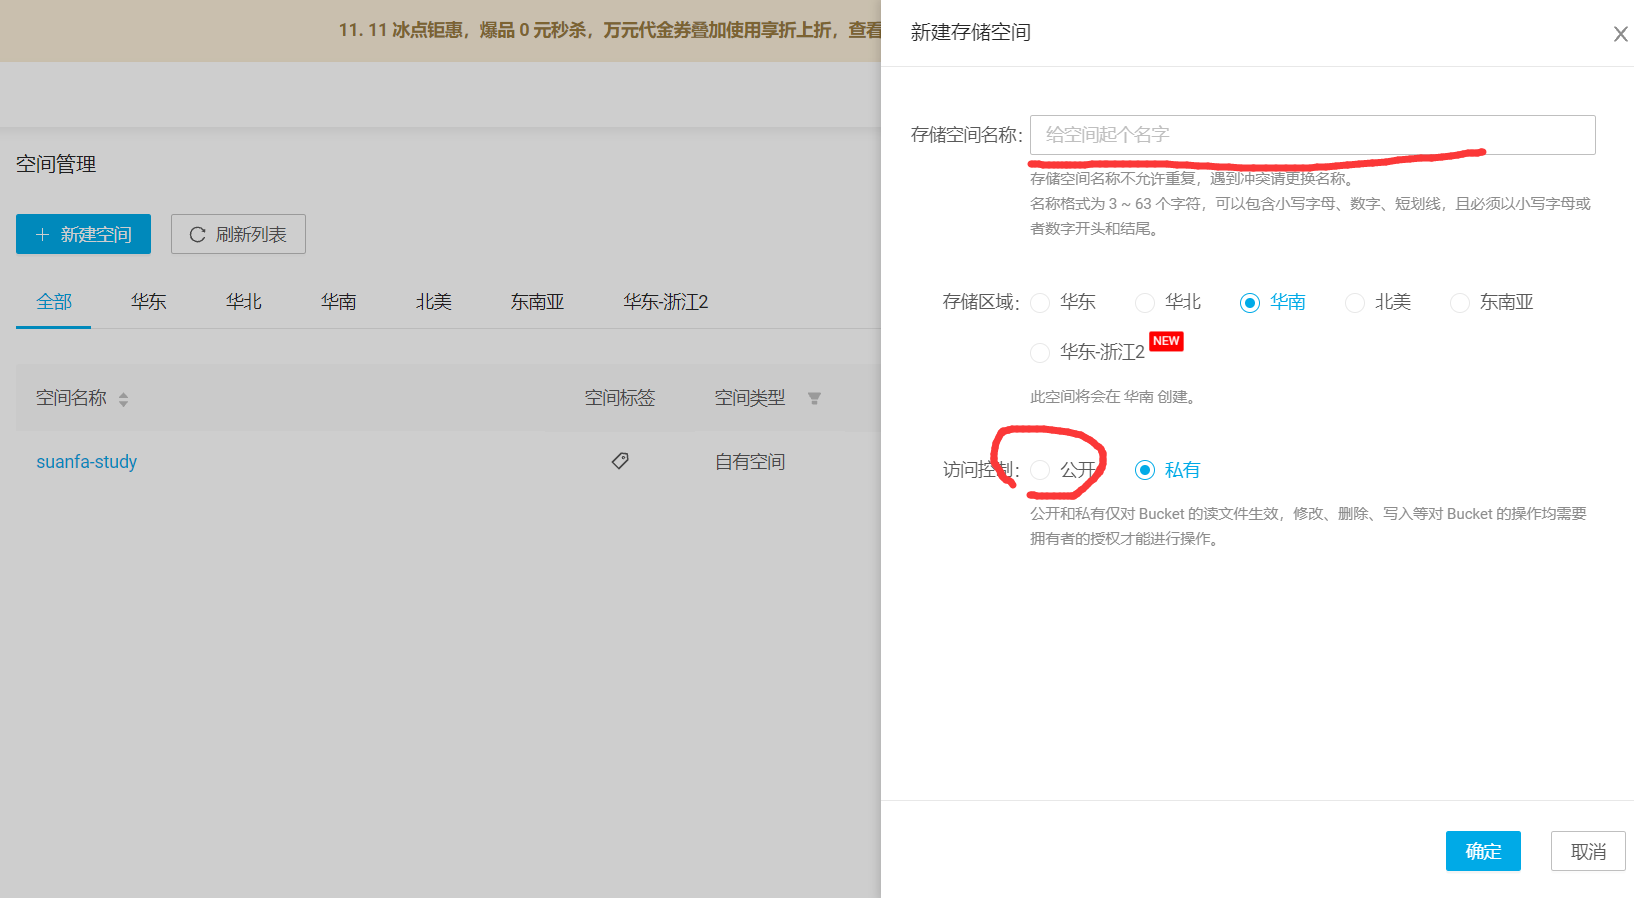Click the 自有空间 type cell
This screenshot has width=1634, height=898.
[750, 462]
